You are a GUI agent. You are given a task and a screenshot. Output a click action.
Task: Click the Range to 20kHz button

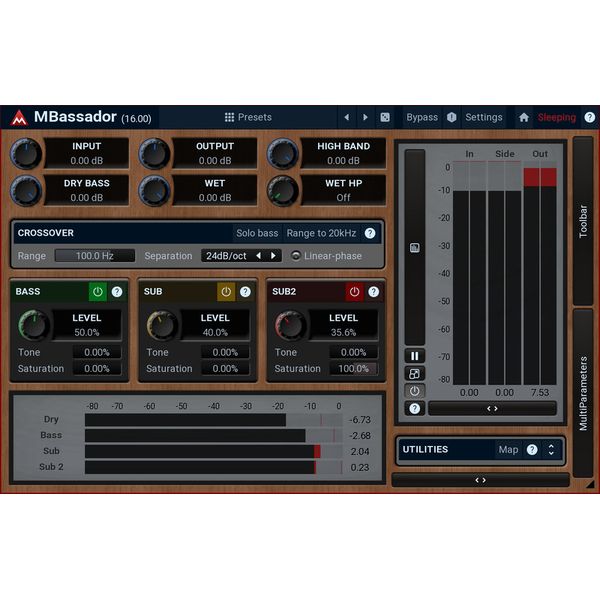[321, 233]
